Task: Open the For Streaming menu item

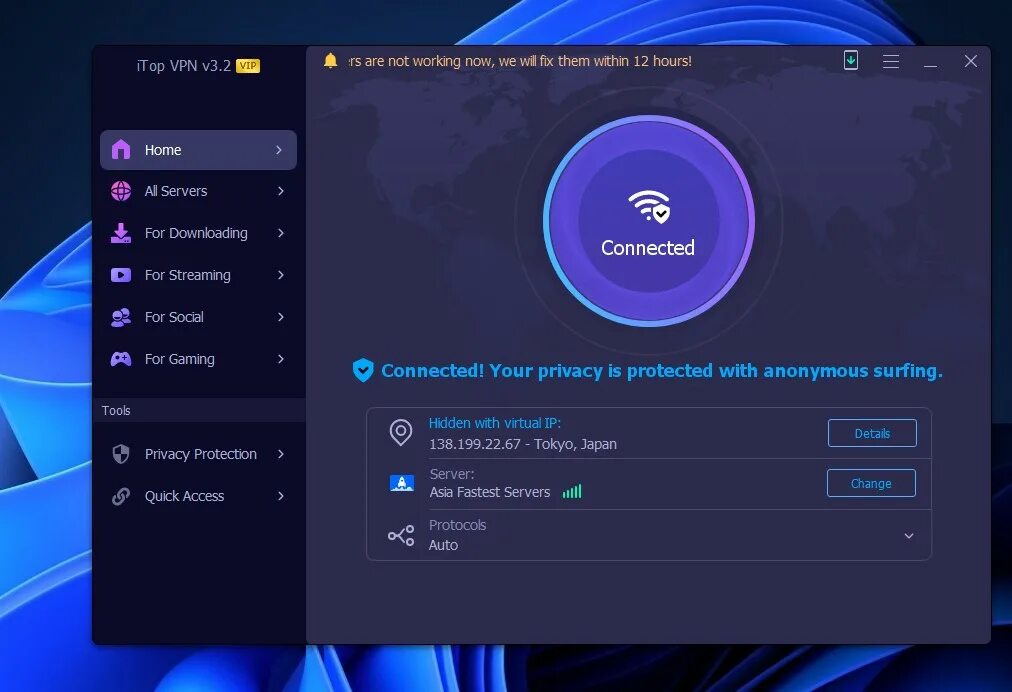Action: tap(198, 275)
